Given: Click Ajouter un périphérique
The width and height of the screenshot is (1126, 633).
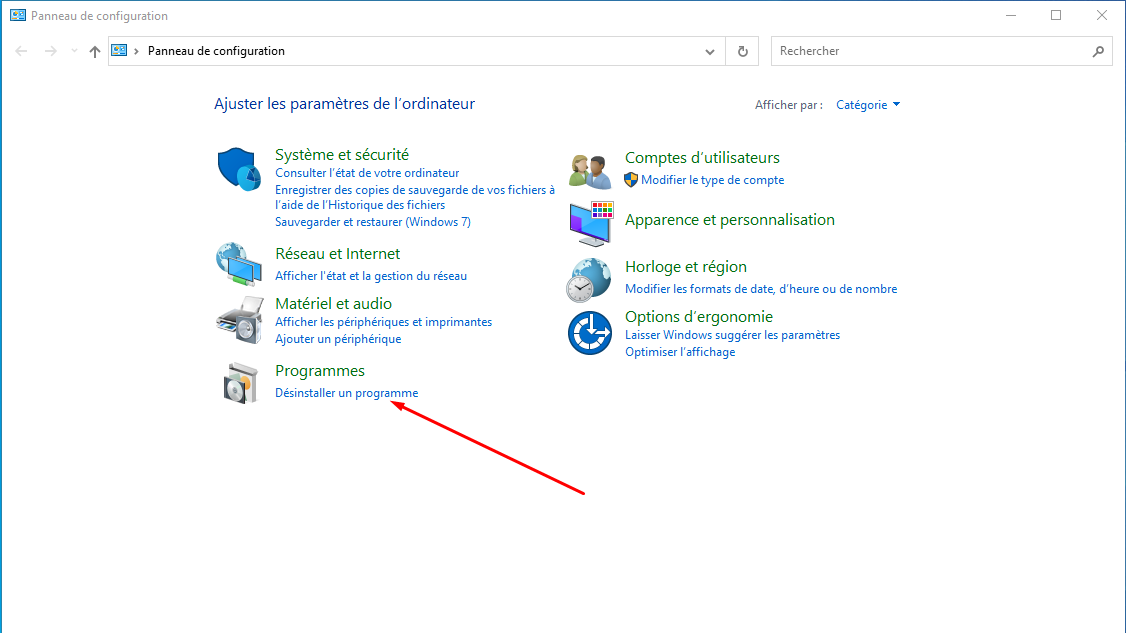Looking at the screenshot, I should click(x=338, y=339).
